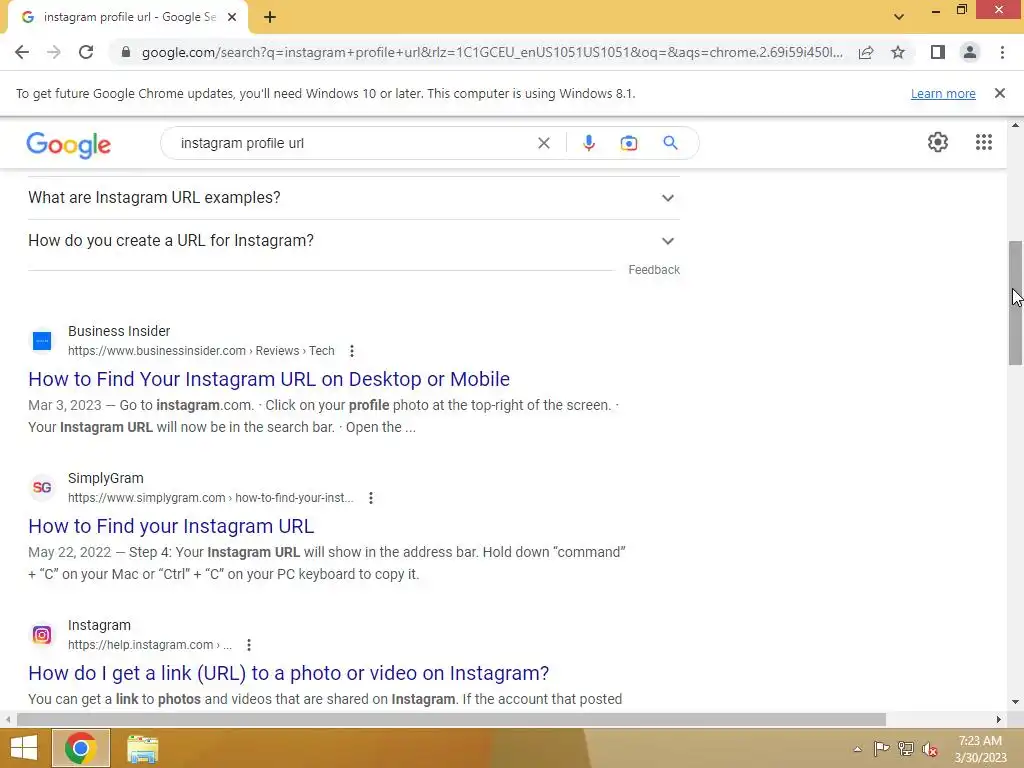Open "How to Find Your Instagram URL on Desktop or Mobile"
Image resolution: width=1024 pixels, height=768 pixels.
[x=269, y=379]
